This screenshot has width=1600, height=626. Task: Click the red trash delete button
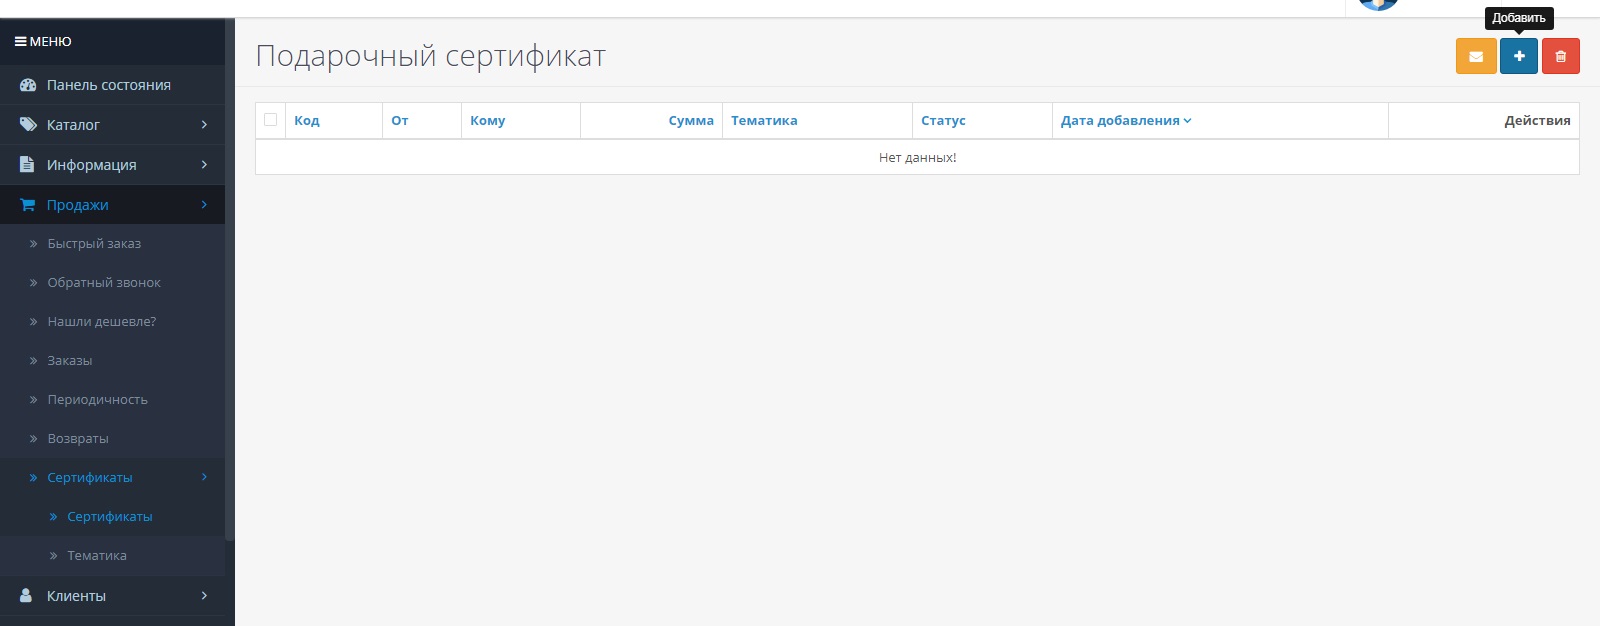click(1560, 56)
